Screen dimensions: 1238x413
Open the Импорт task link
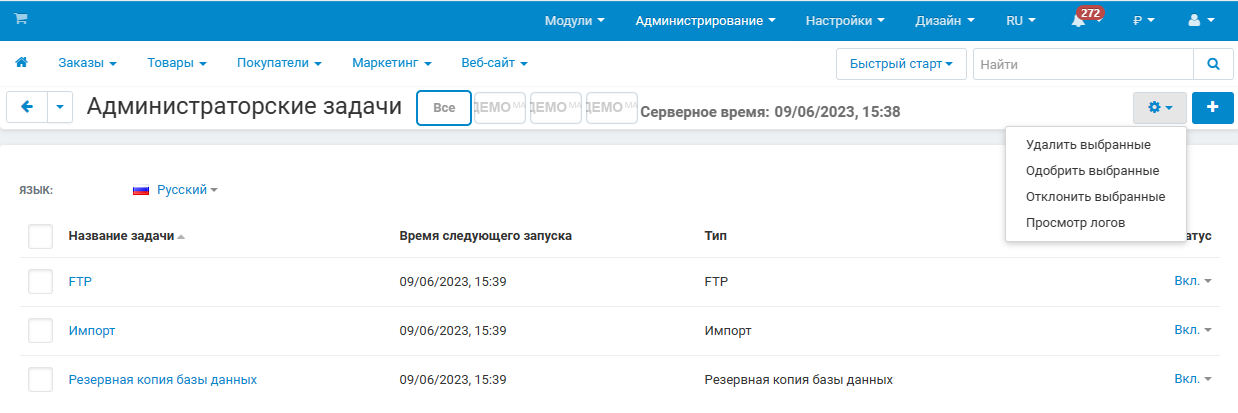pyautogui.click(x=92, y=331)
